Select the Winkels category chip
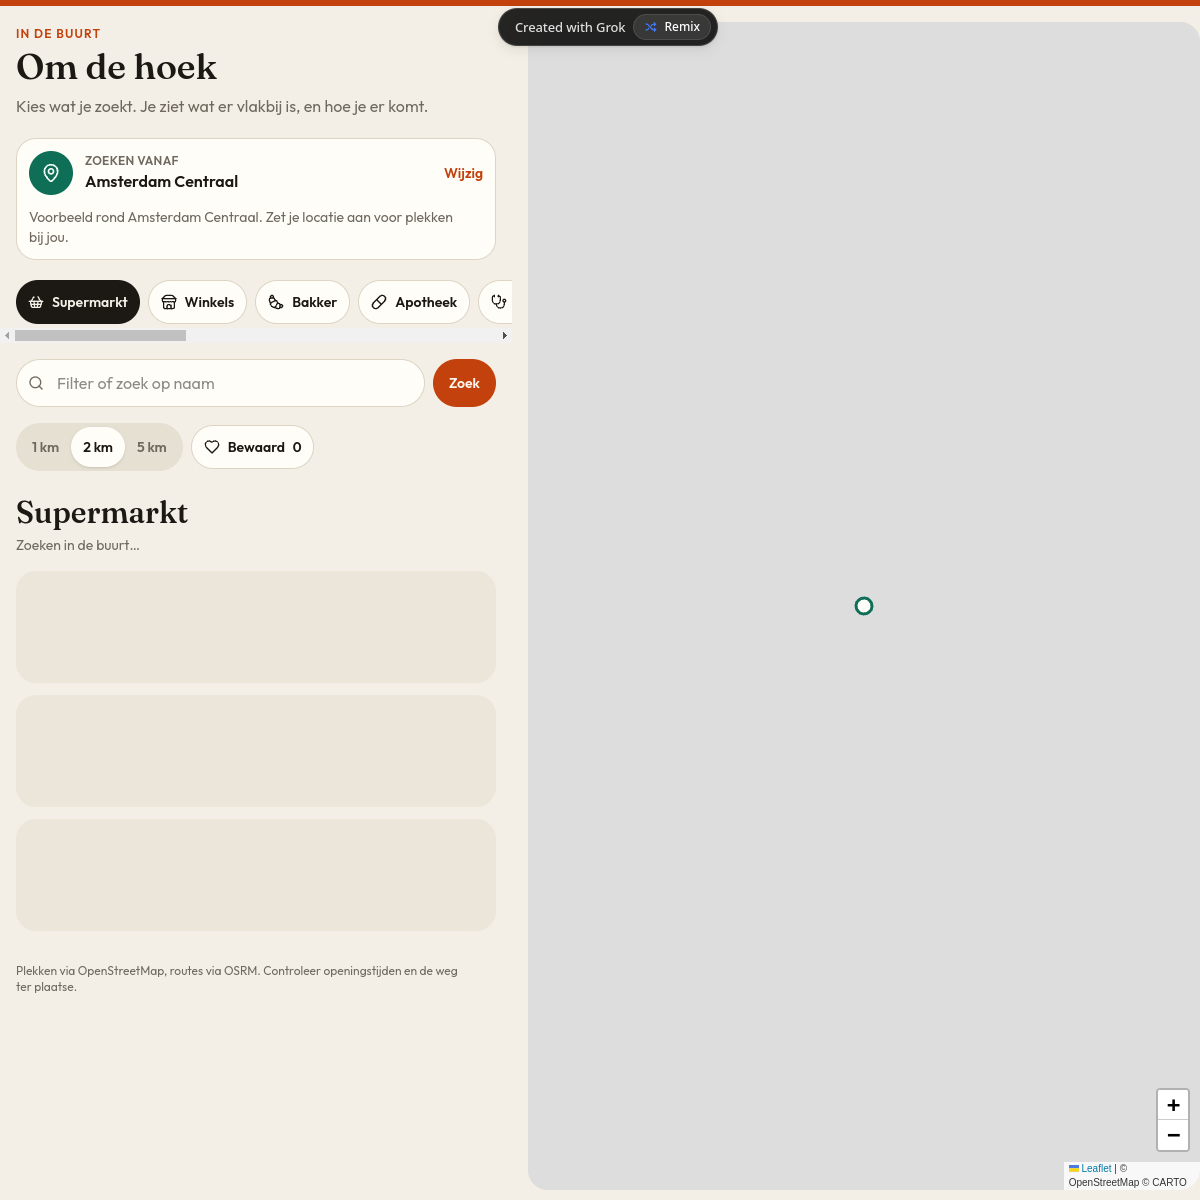The image size is (1200, 1200). tap(197, 302)
